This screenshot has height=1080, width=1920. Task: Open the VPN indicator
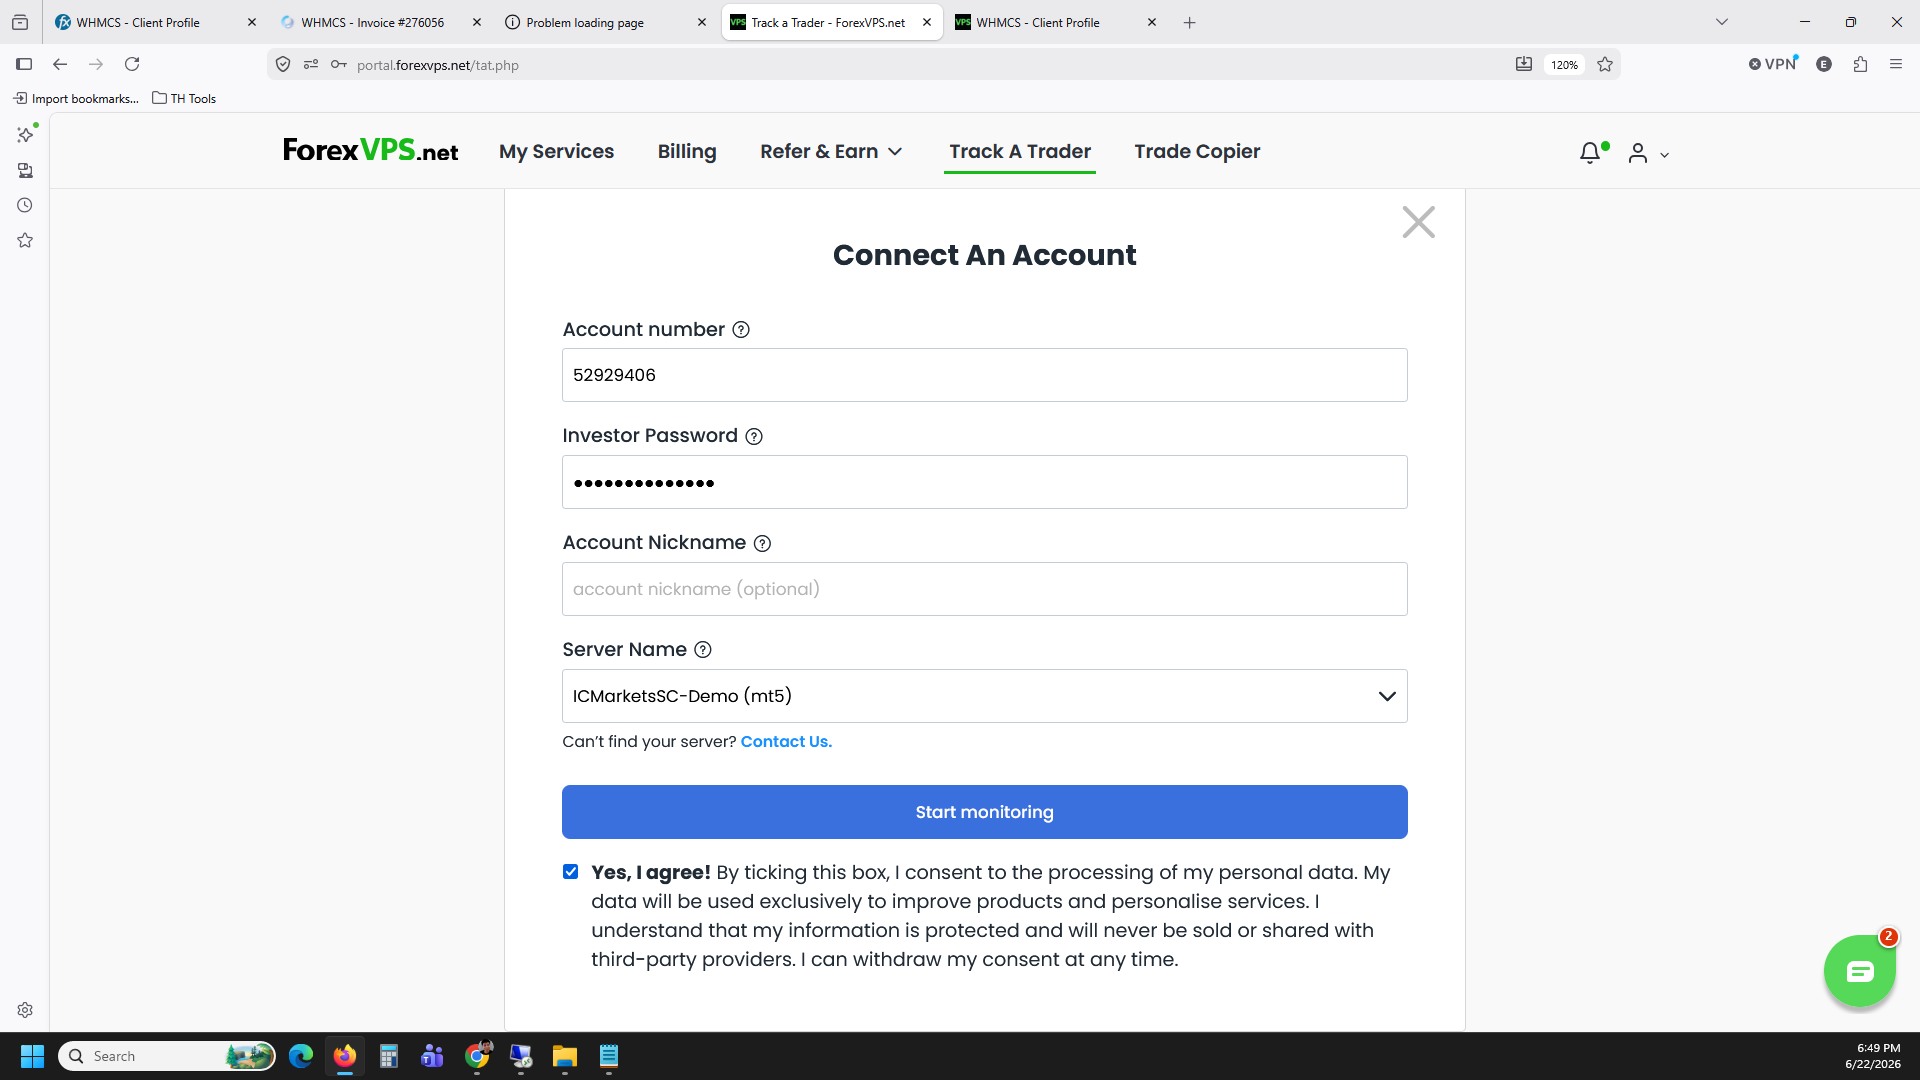tap(1773, 64)
